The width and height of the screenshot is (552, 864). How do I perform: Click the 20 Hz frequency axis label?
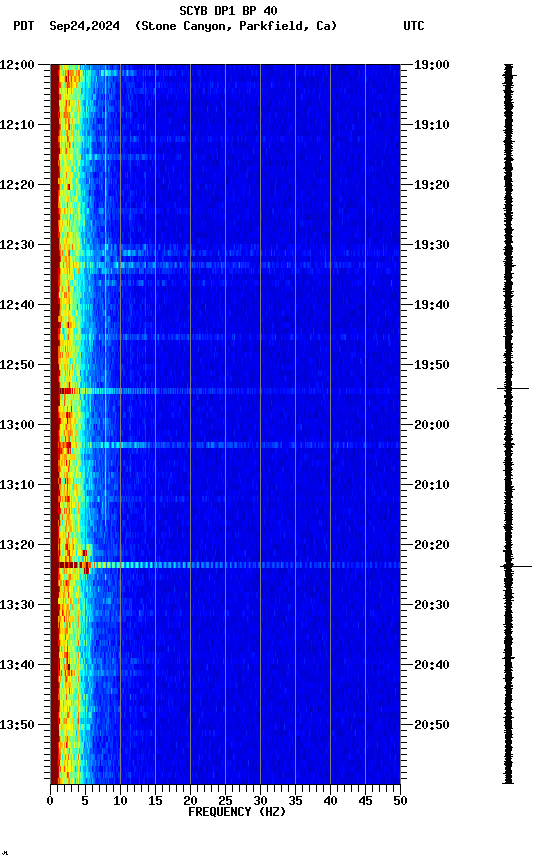190,802
